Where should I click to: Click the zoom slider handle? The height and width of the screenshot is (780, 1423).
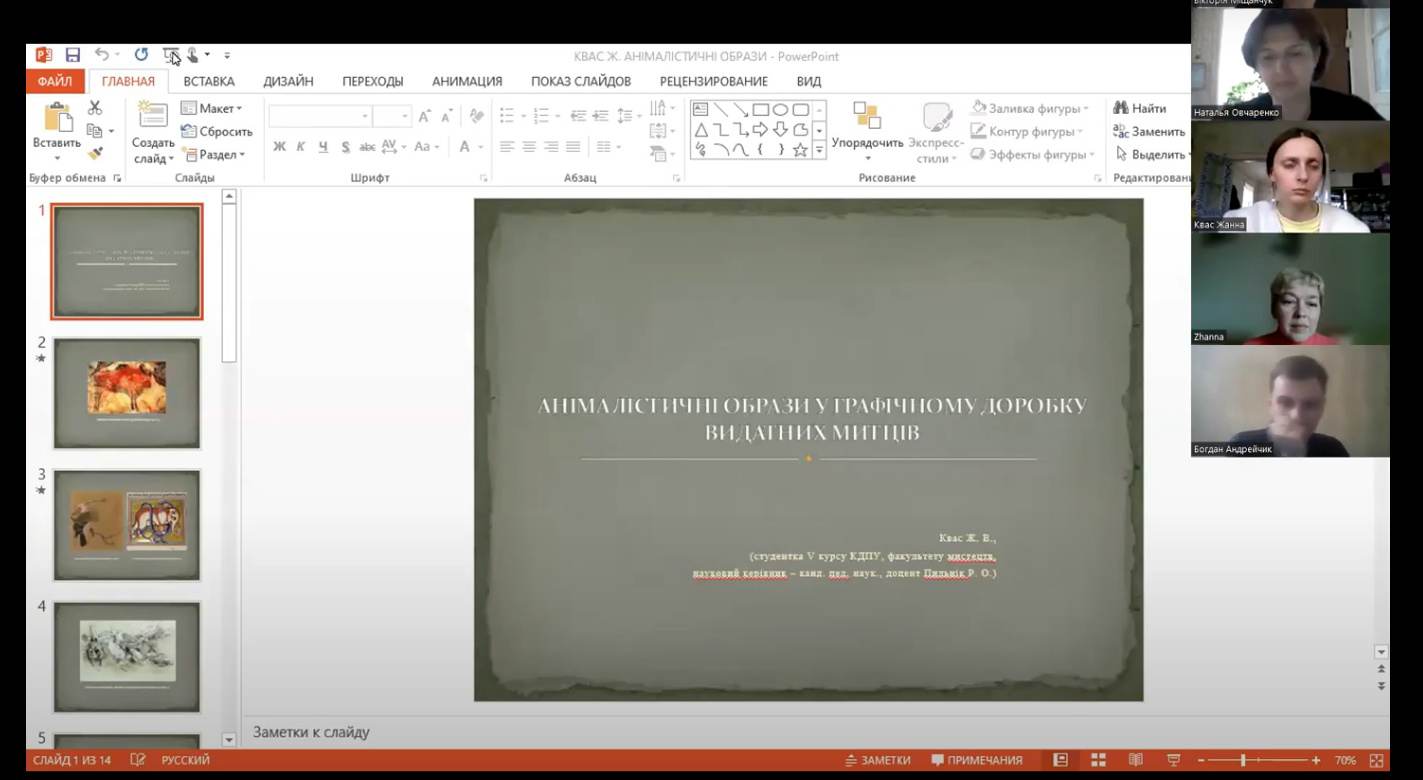(1243, 760)
